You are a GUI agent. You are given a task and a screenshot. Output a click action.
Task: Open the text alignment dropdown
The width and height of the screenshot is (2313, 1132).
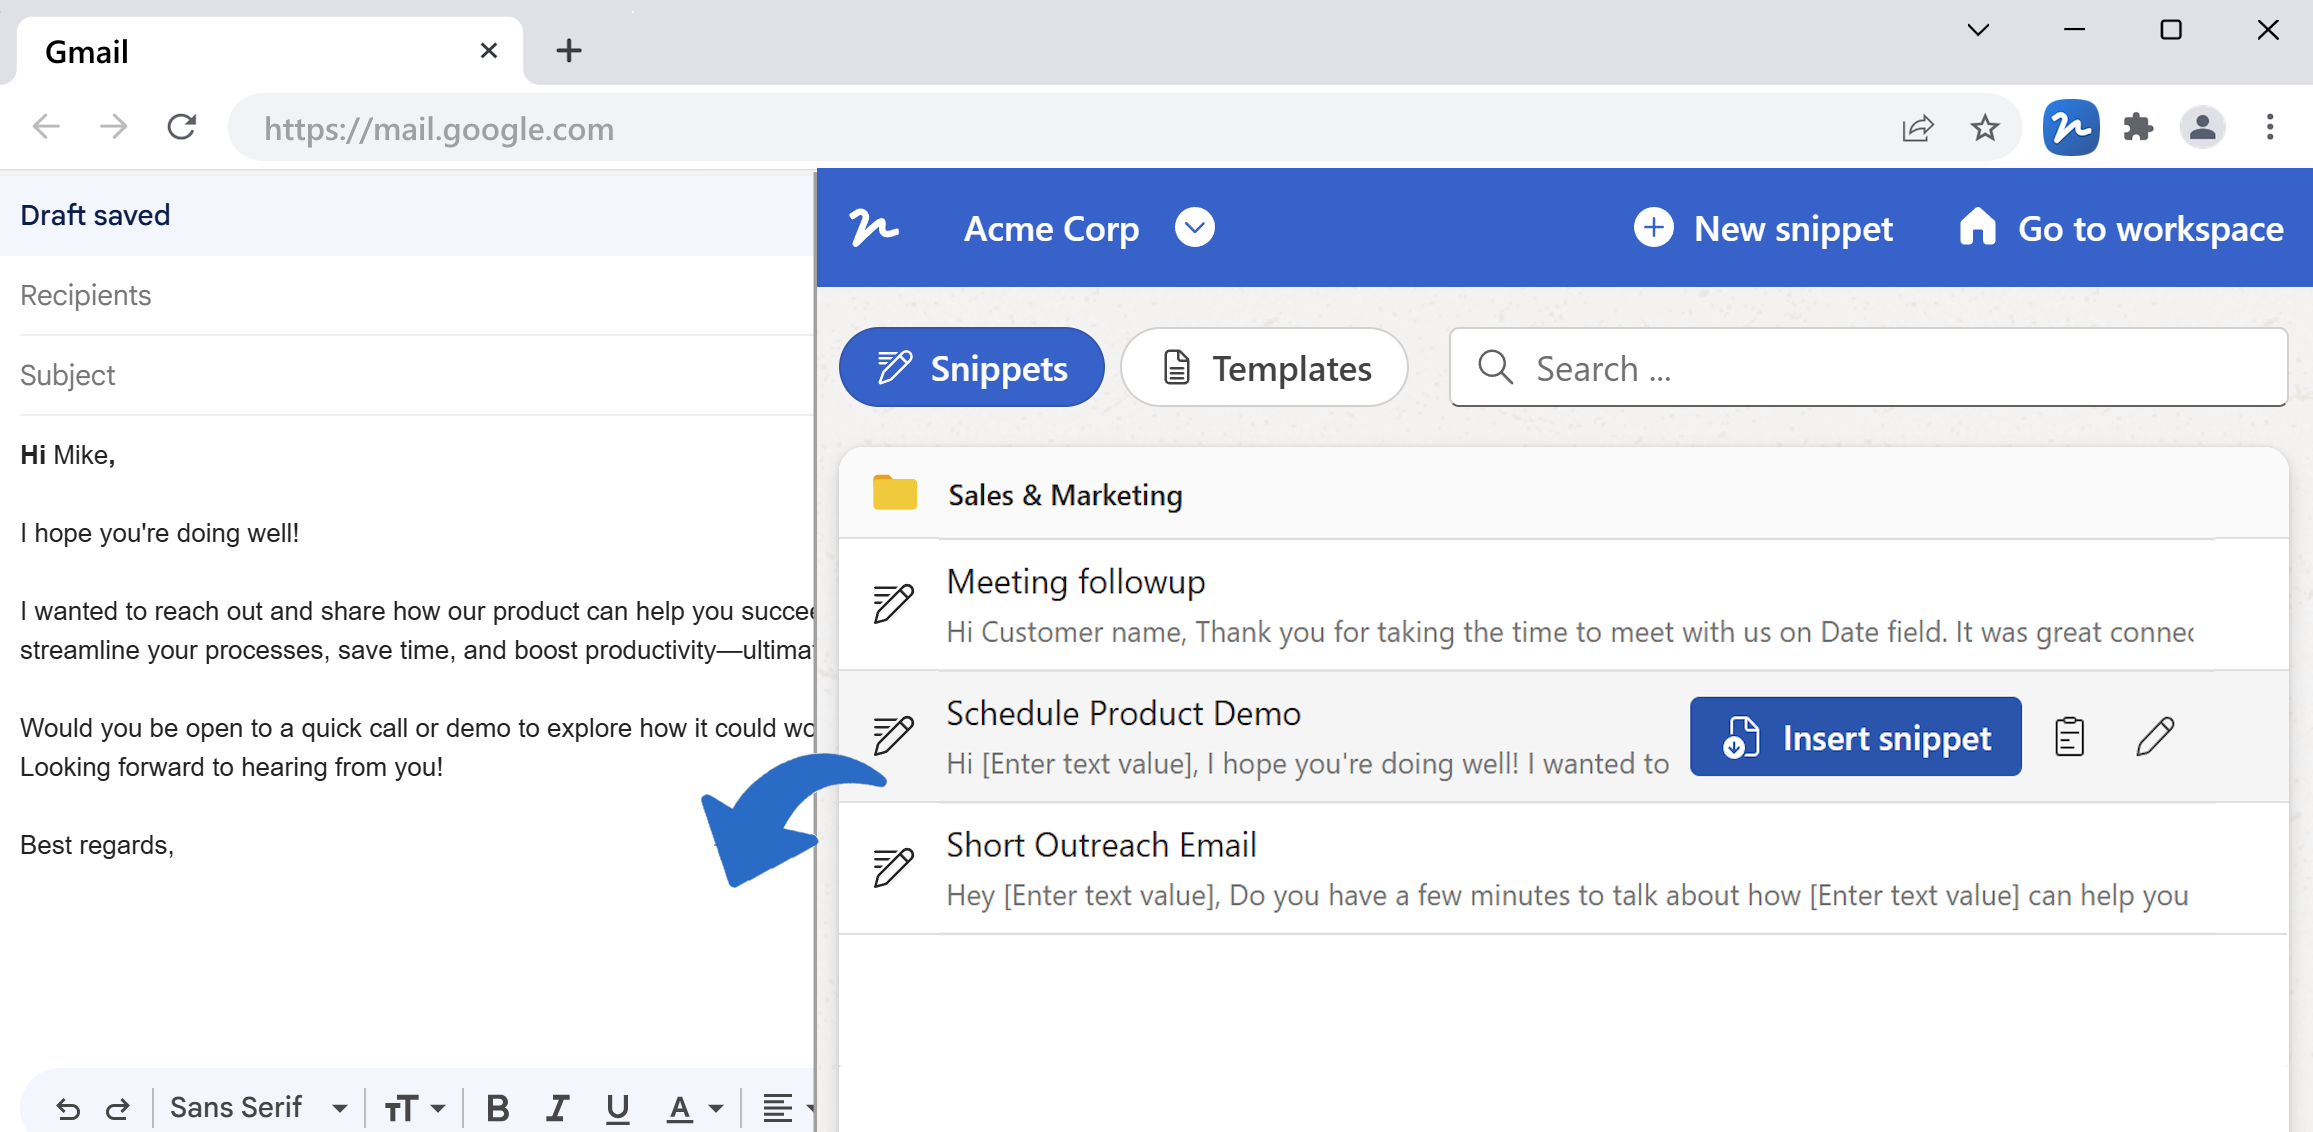pyautogui.click(x=788, y=1108)
